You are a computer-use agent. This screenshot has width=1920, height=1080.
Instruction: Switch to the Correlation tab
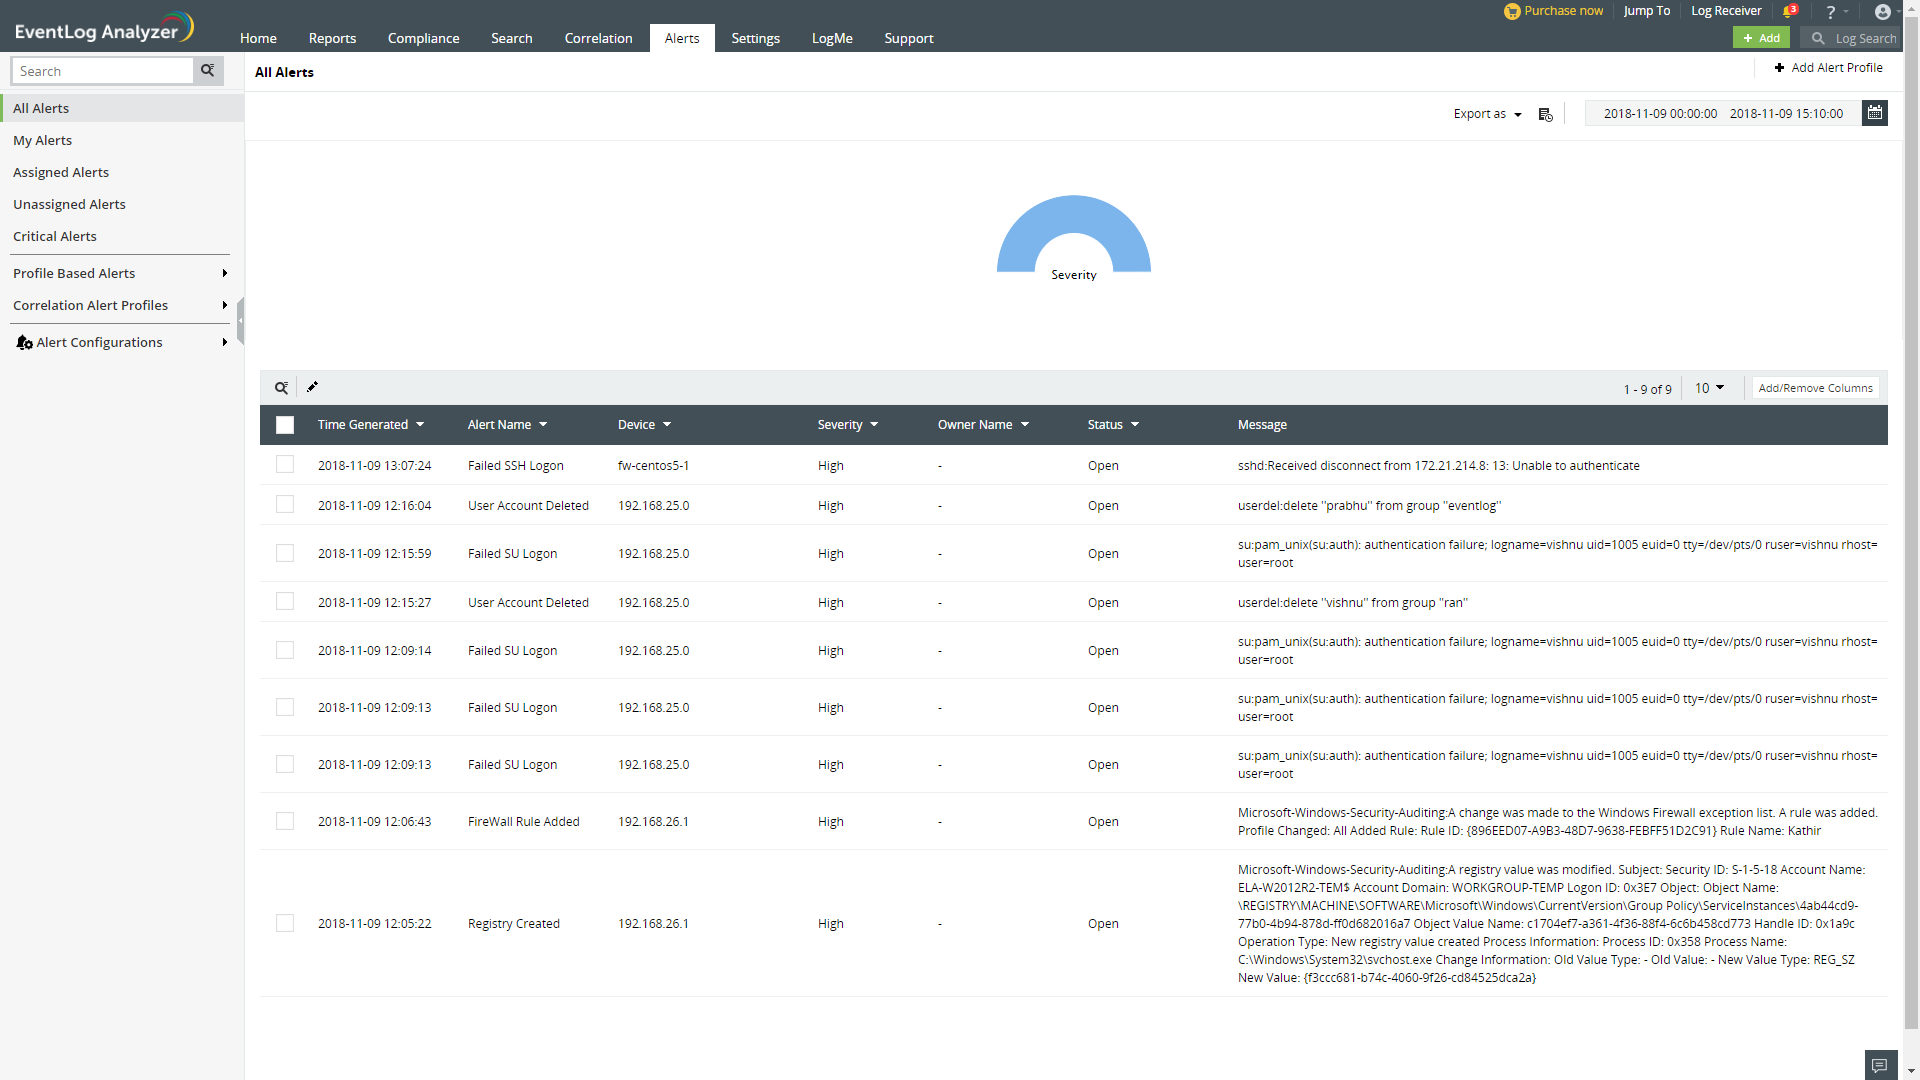[x=598, y=38]
